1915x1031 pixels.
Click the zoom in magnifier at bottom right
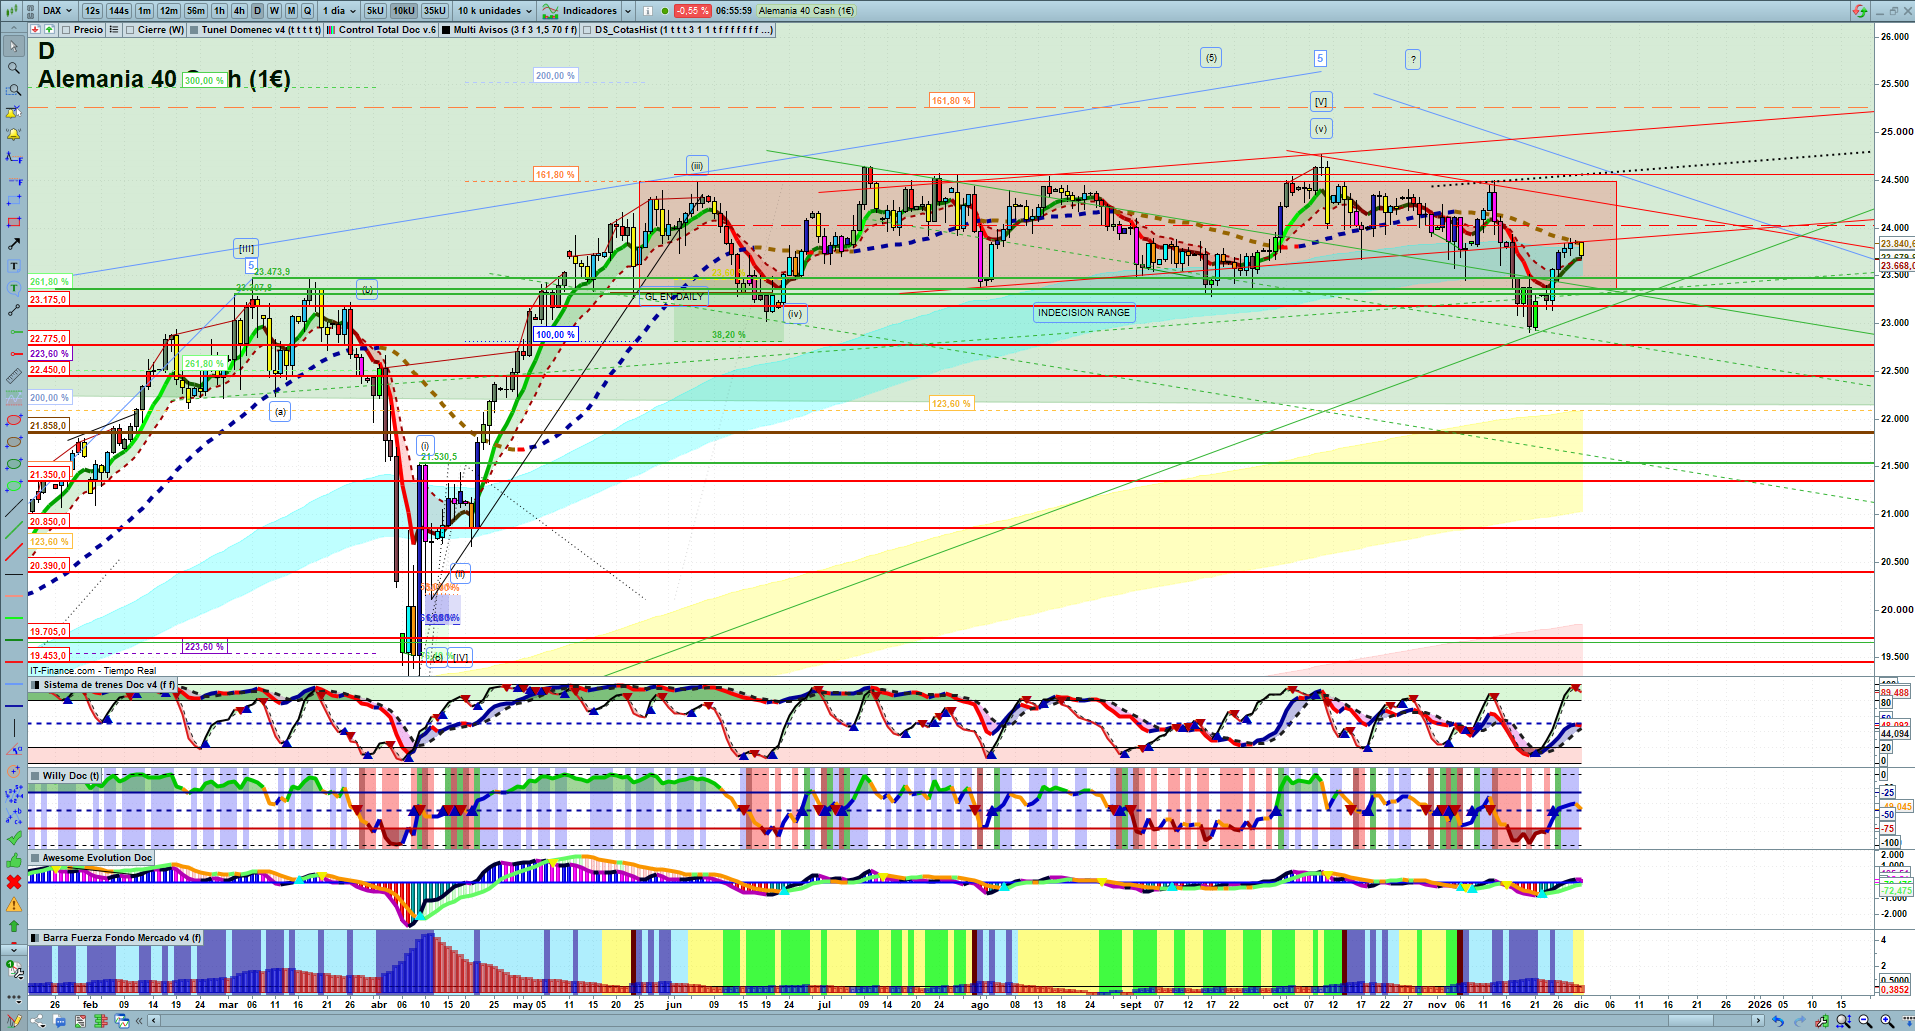pyautogui.click(x=1887, y=1021)
